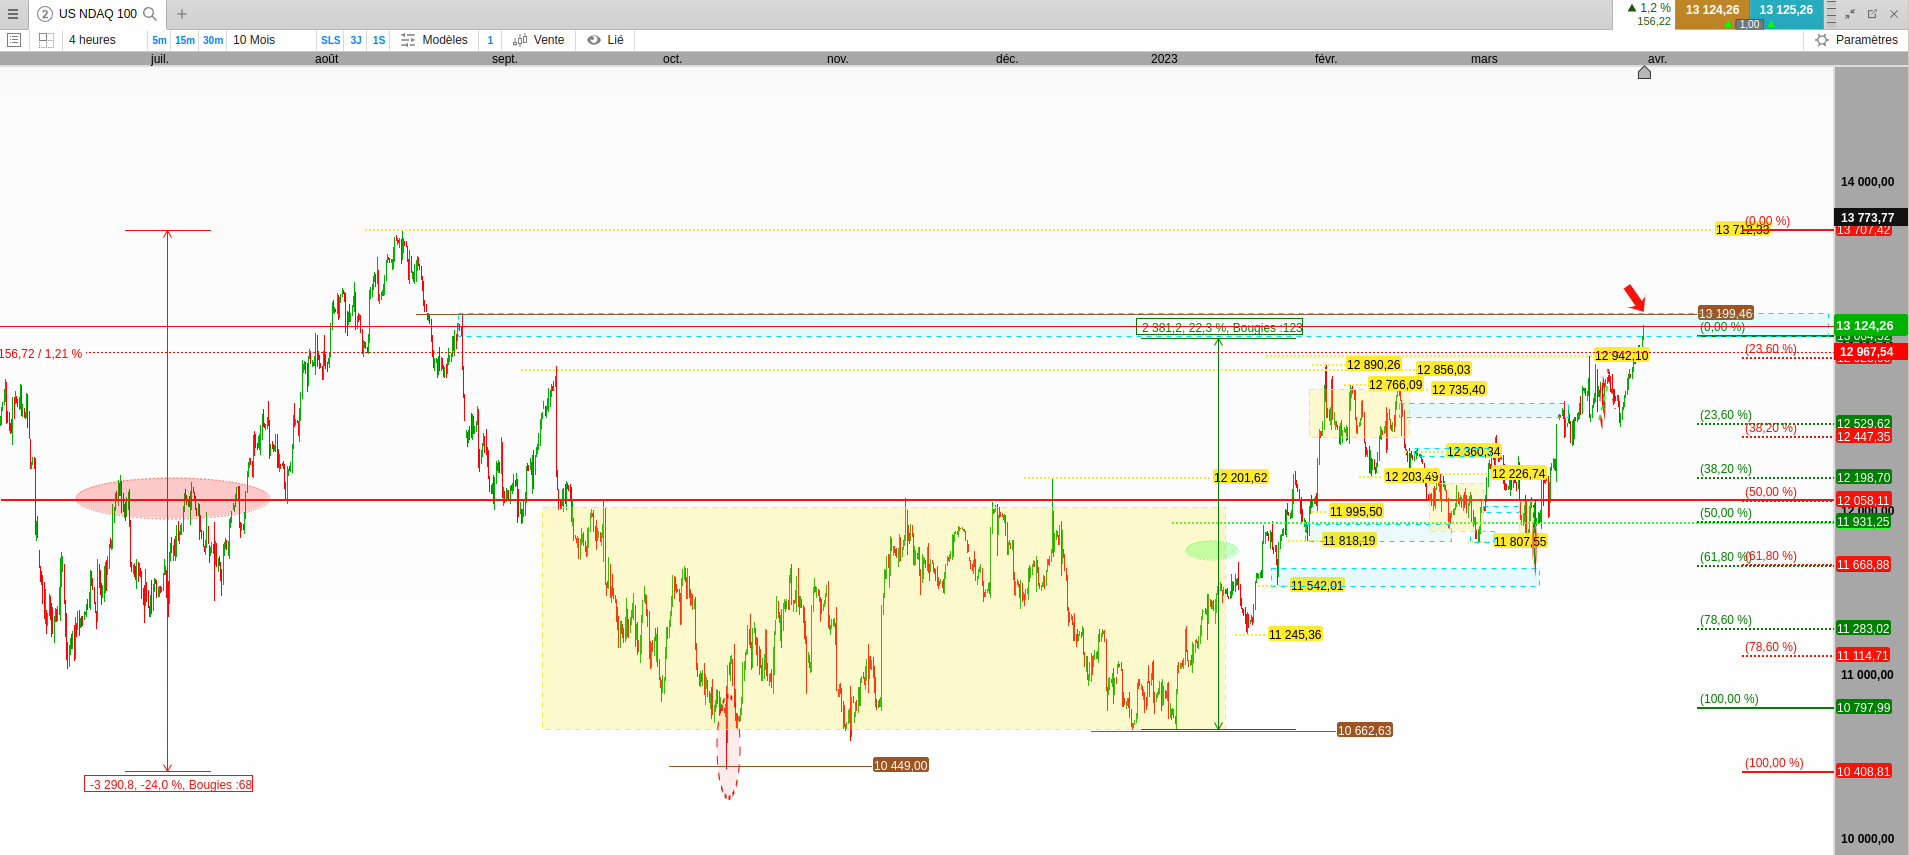Click the 10 662,63 brown price label
The image size is (1909, 855).
tap(1365, 731)
